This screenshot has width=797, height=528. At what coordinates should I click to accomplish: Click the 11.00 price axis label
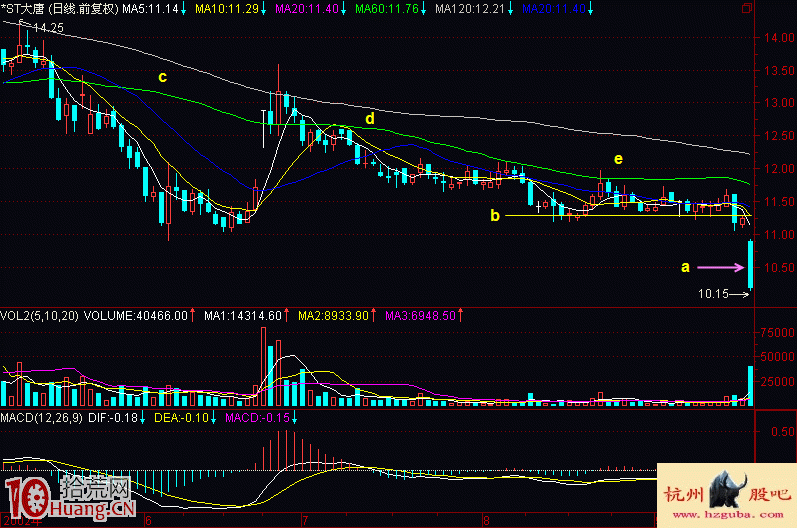coord(779,235)
